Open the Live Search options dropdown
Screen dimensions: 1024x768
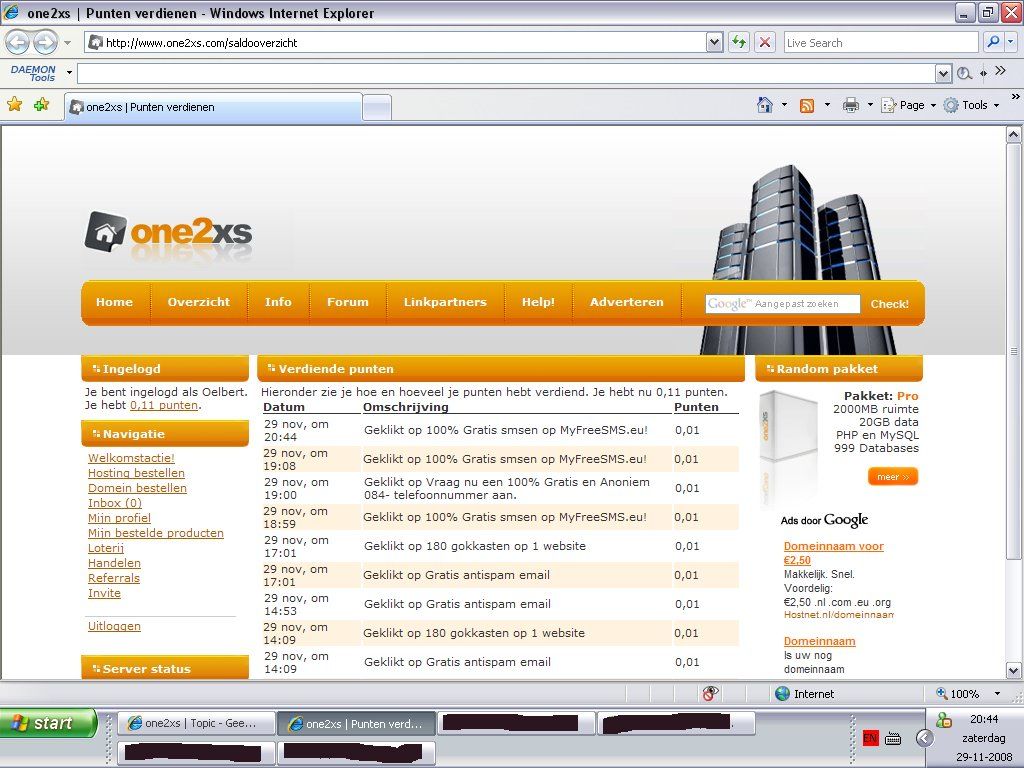click(x=1011, y=42)
